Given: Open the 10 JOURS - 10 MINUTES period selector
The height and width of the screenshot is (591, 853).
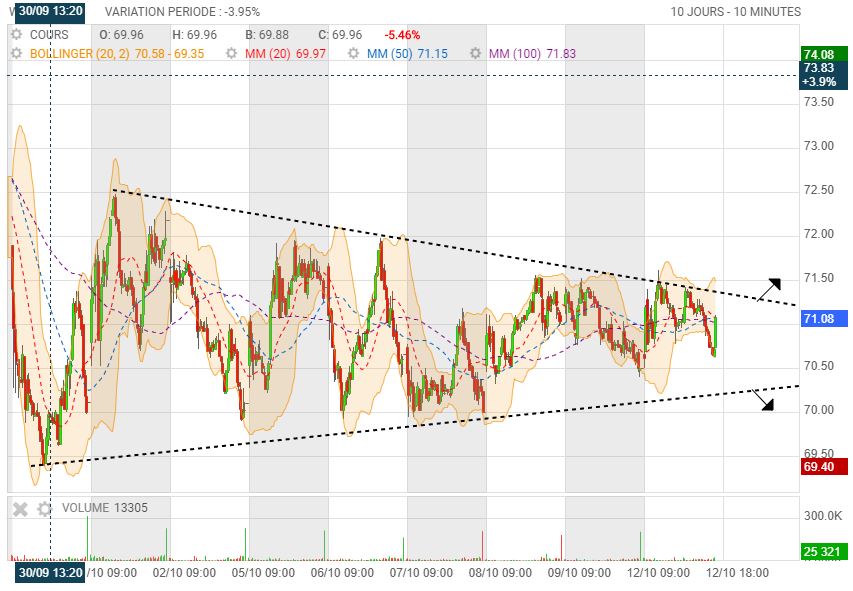Looking at the screenshot, I should click(735, 11).
